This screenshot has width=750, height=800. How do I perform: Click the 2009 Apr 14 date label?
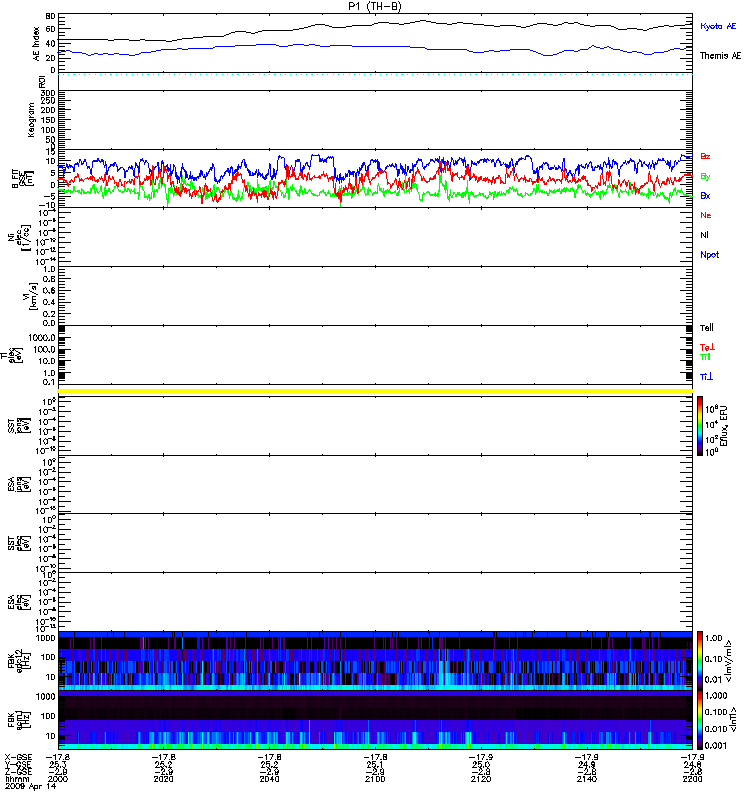click(x=30, y=786)
